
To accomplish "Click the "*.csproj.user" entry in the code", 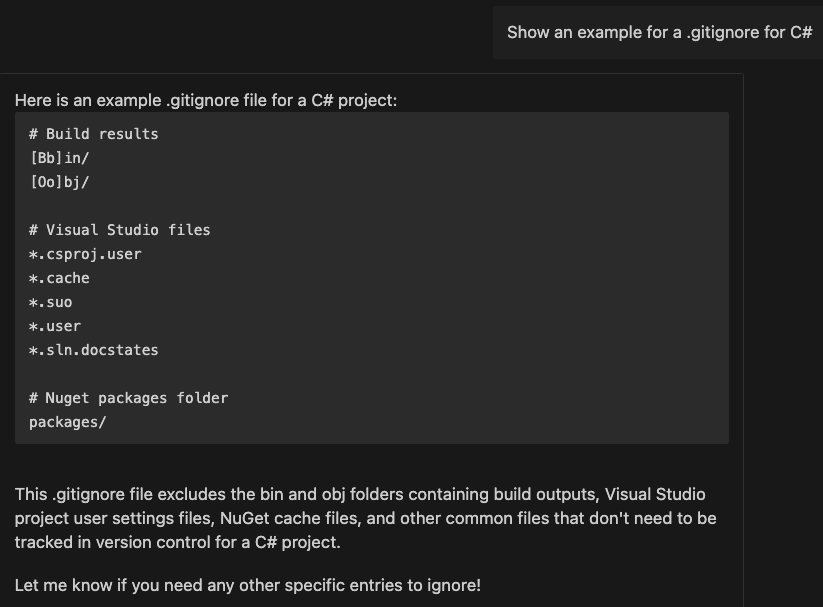I will pyautogui.click(x=85, y=254).
